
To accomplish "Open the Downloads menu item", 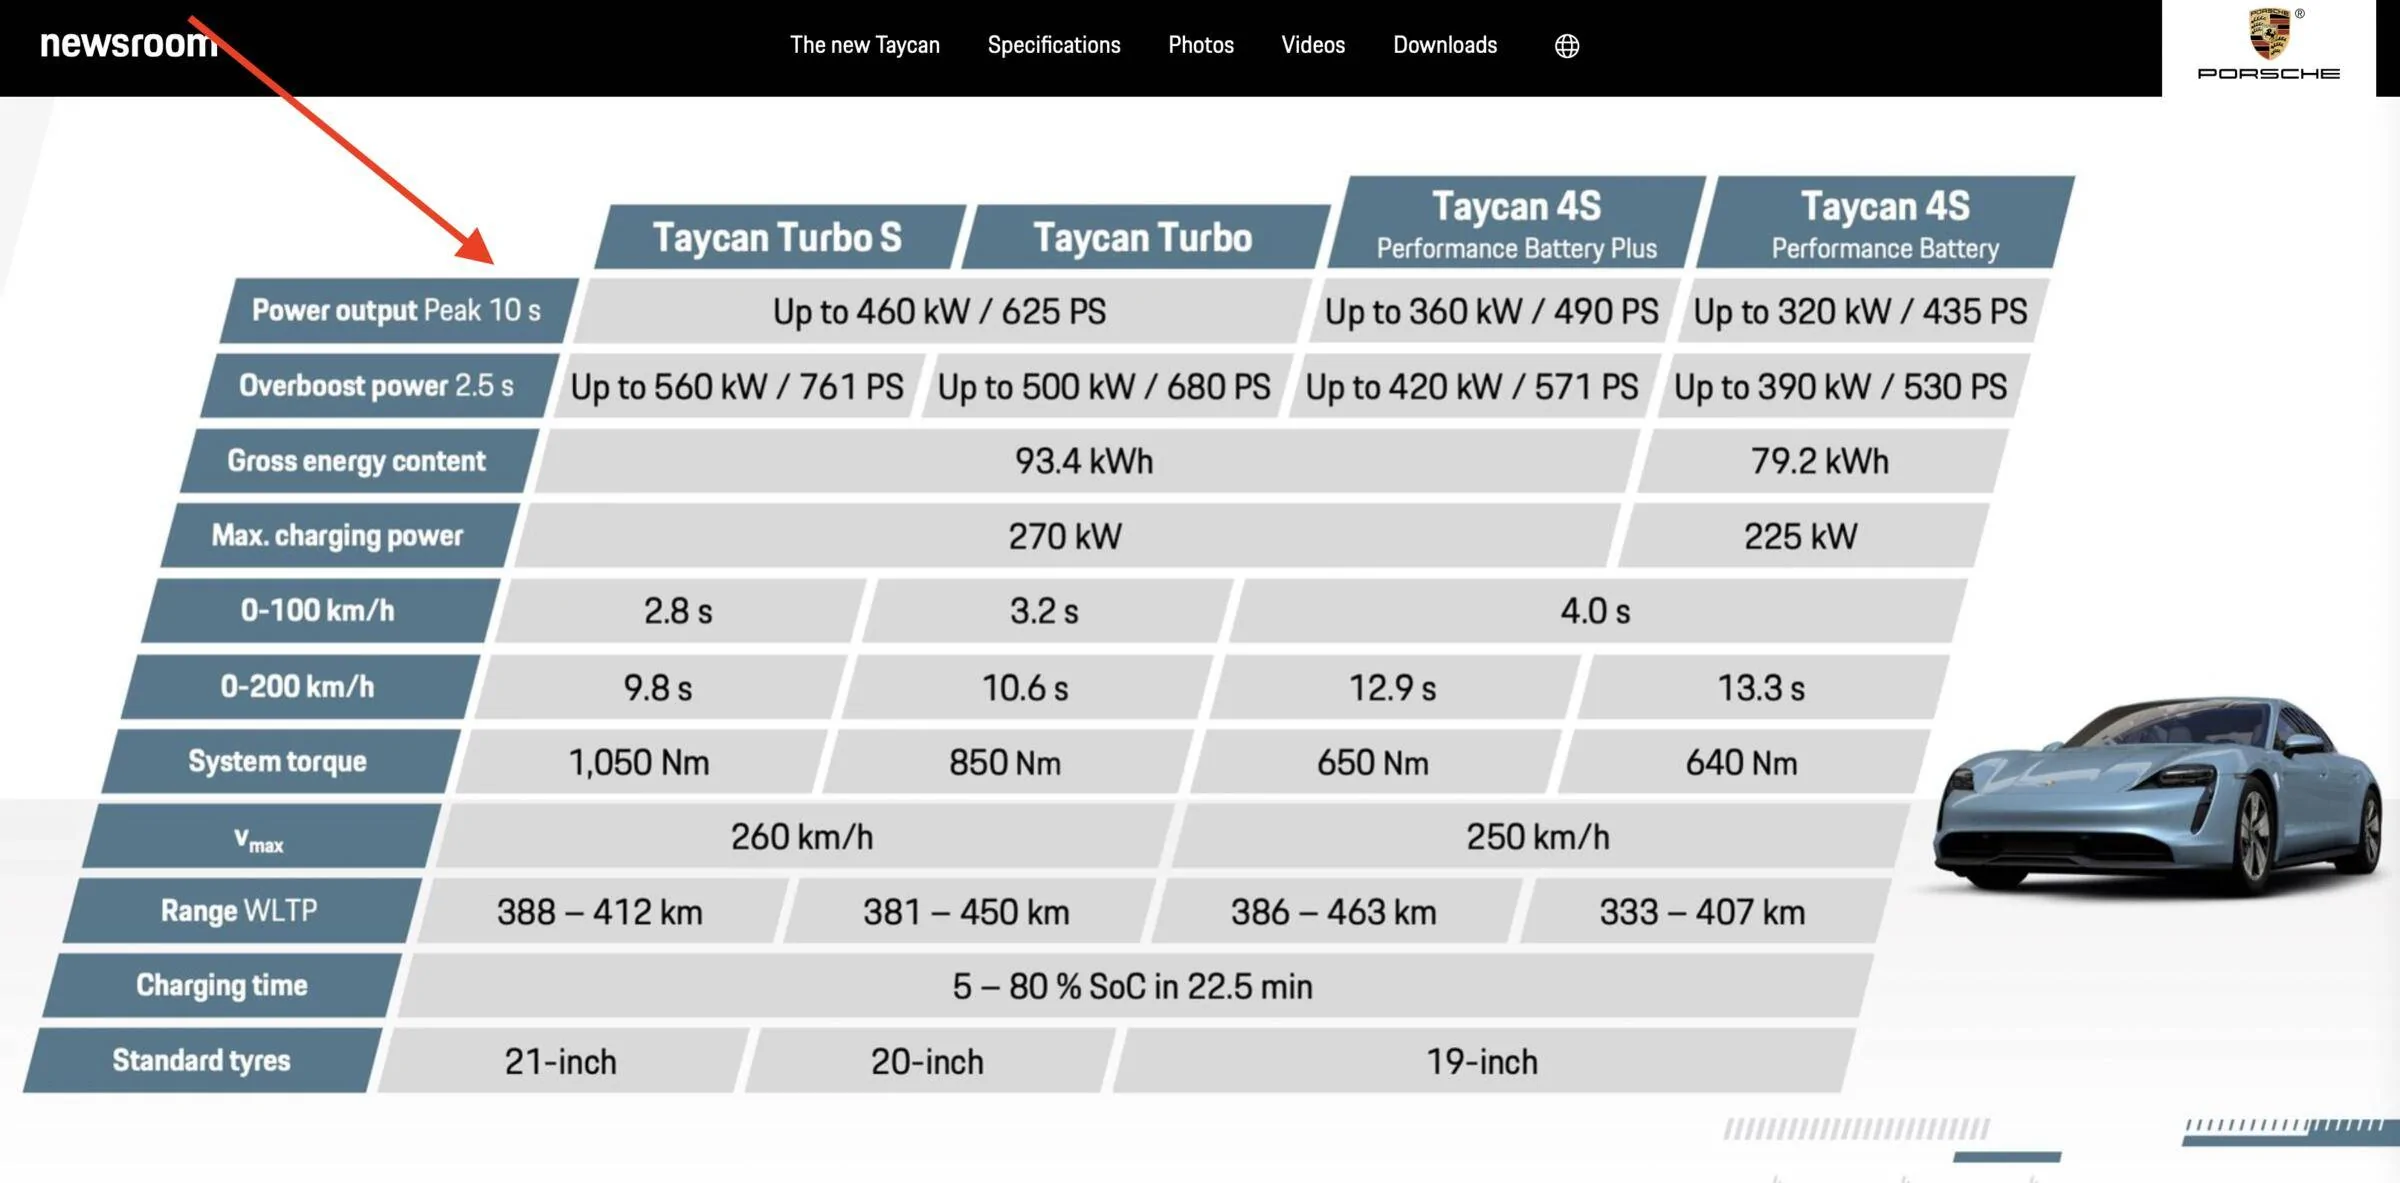I will (x=1445, y=45).
